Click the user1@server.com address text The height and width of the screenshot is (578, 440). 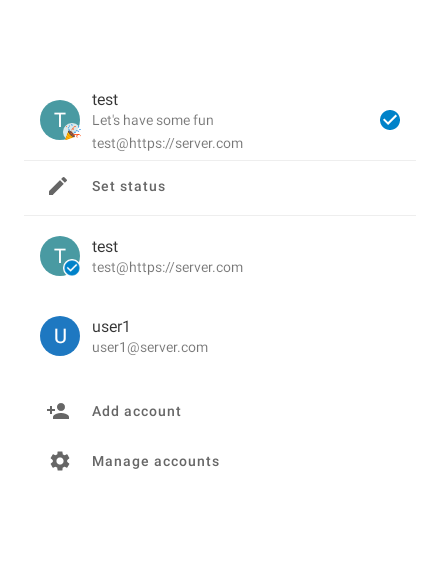click(x=150, y=348)
